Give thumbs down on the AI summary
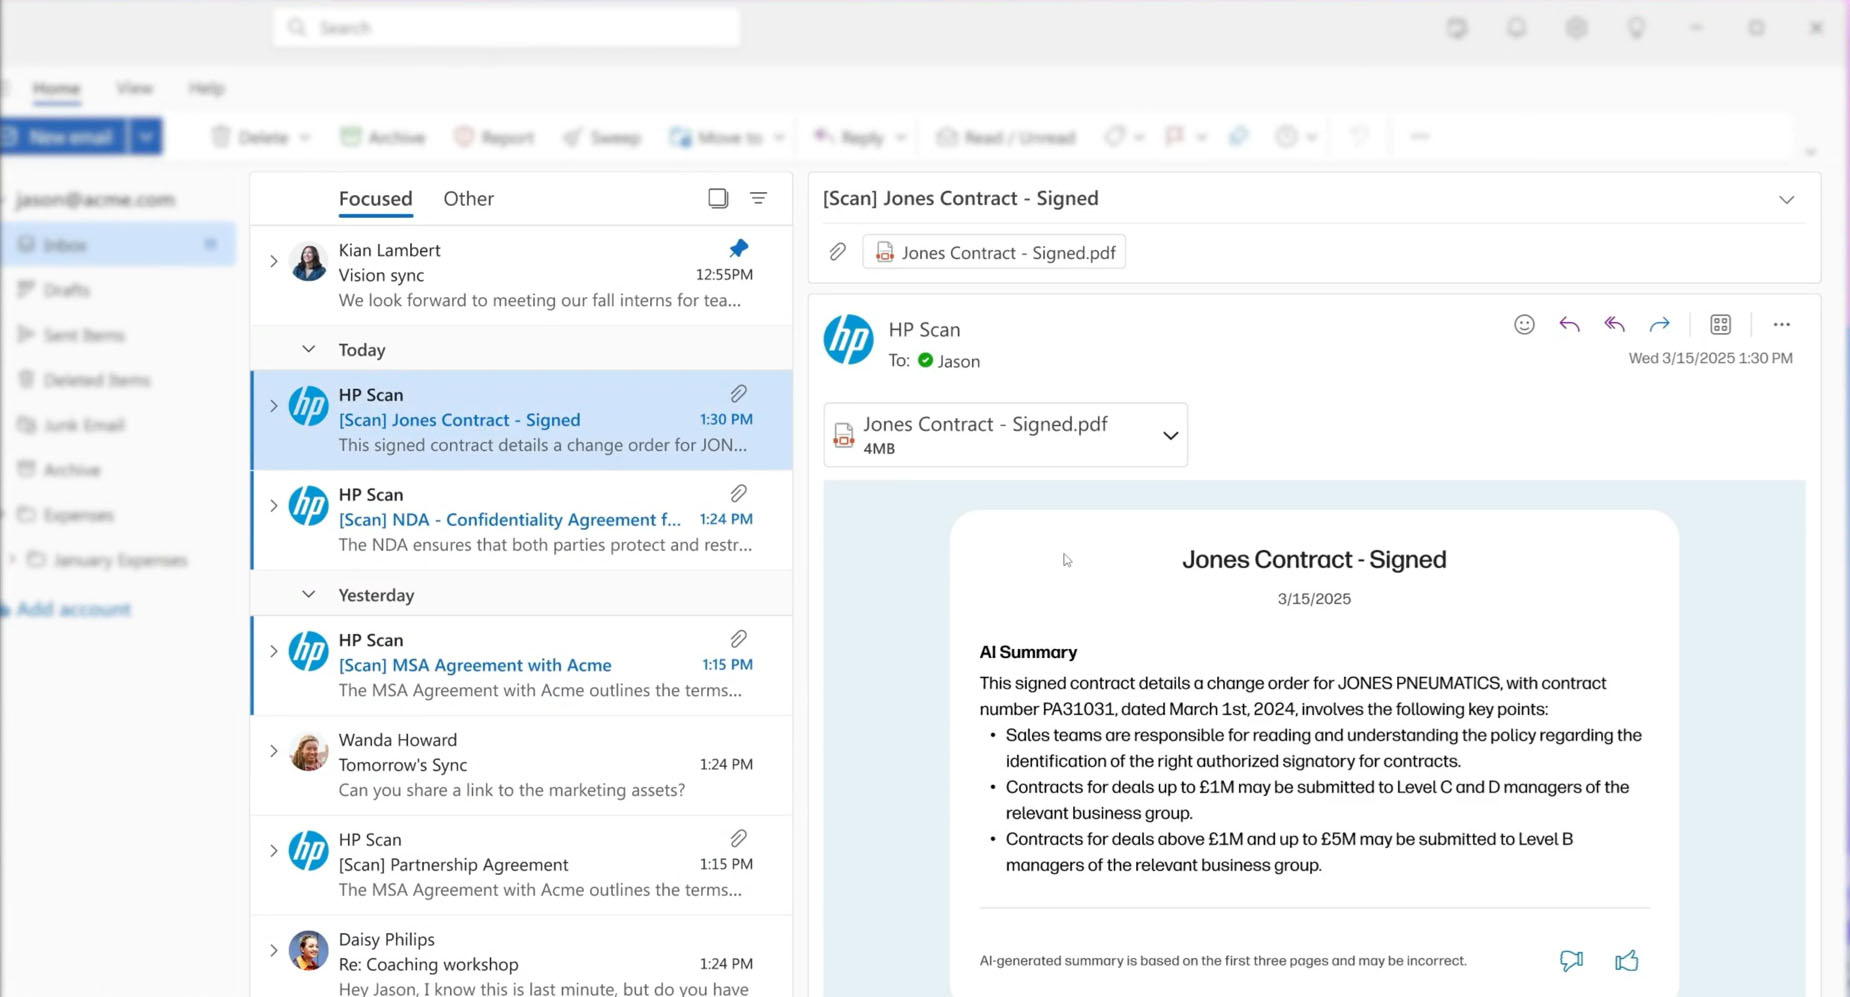The width and height of the screenshot is (1850, 997). [1571, 961]
